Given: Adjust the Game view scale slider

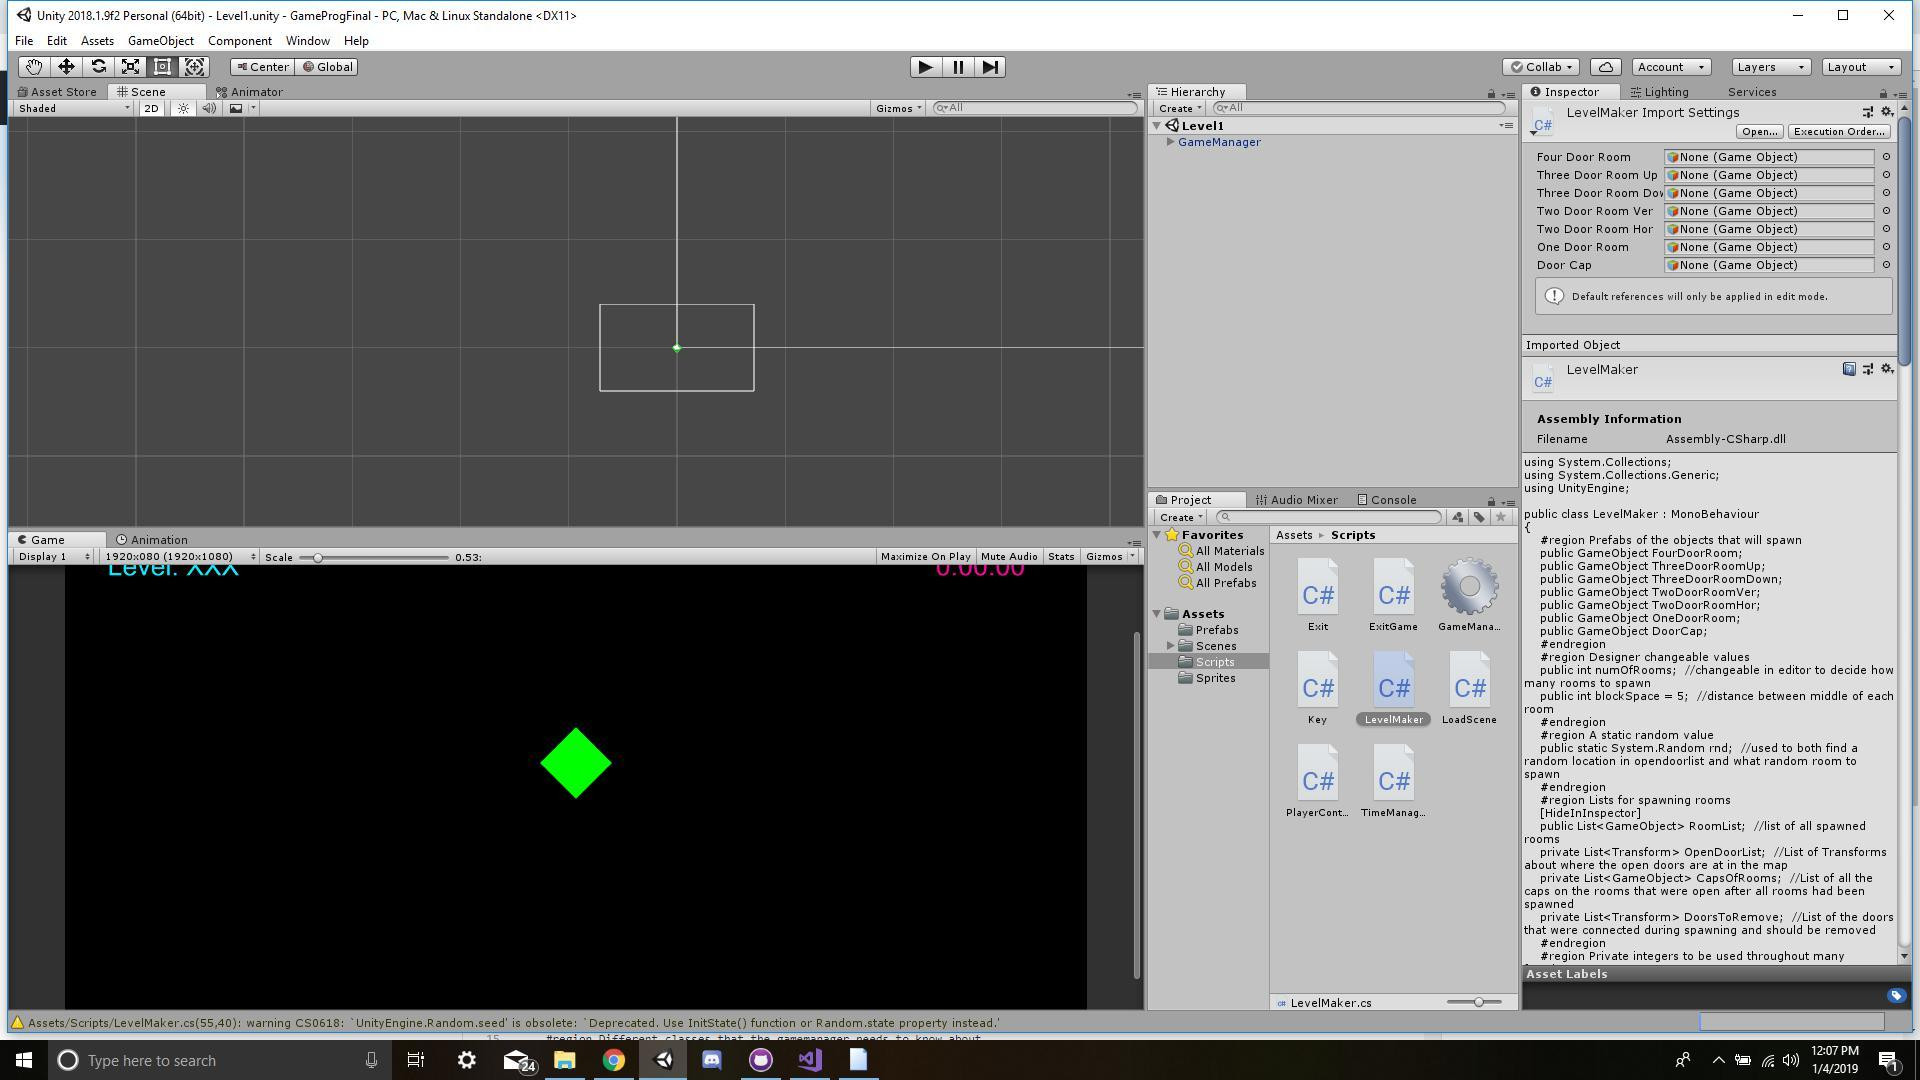Looking at the screenshot, I should click(x=317, y=556).
